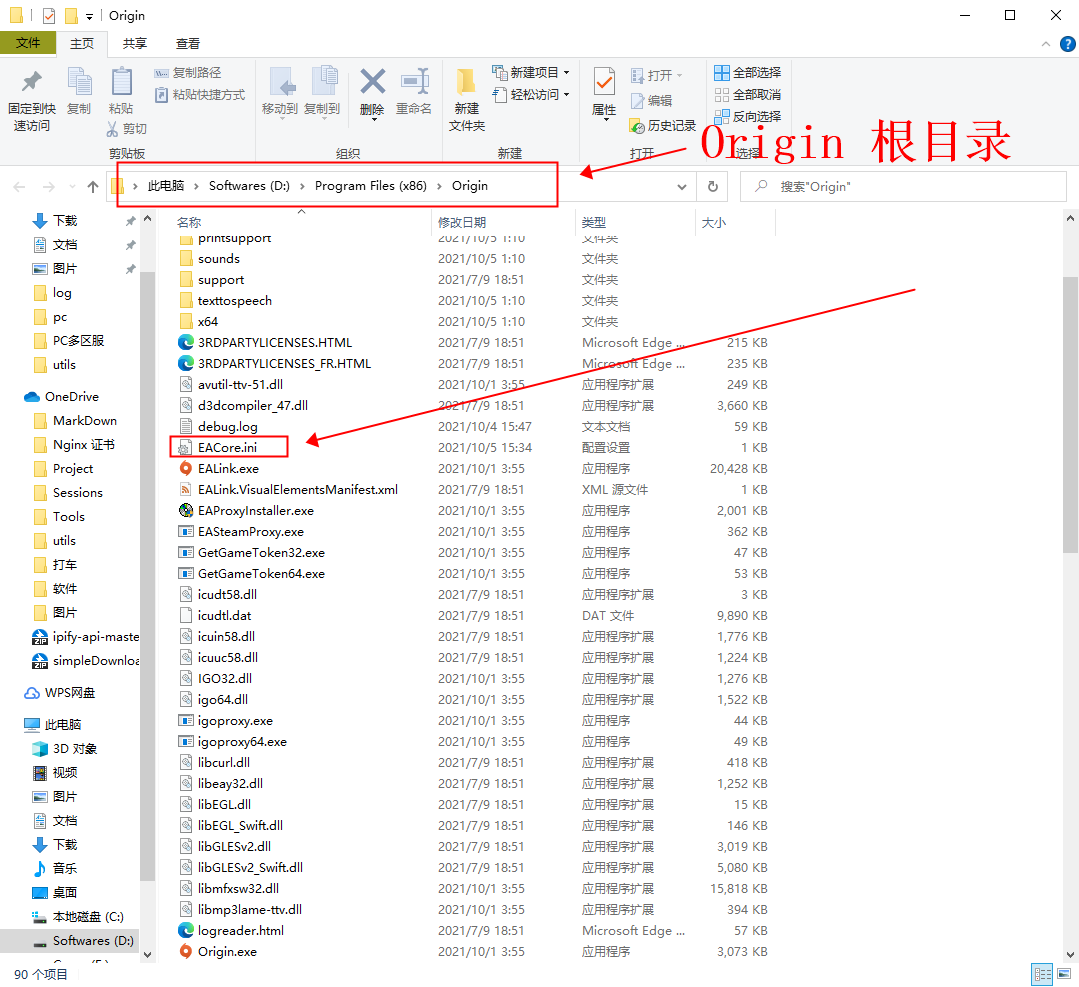Switch to Details view icon in status bar
This screenshot has width=1079, height=987.
click(x=1043, y=974)
